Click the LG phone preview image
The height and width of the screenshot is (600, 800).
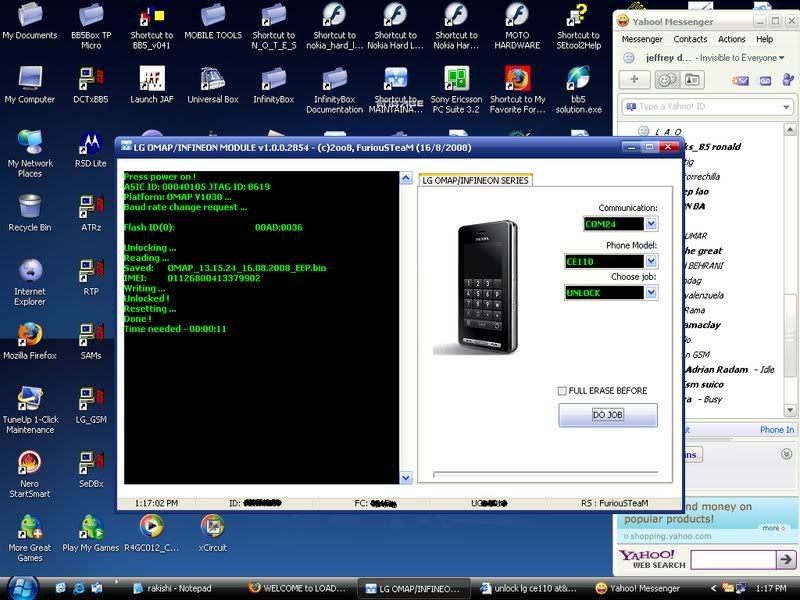[477, 287]
